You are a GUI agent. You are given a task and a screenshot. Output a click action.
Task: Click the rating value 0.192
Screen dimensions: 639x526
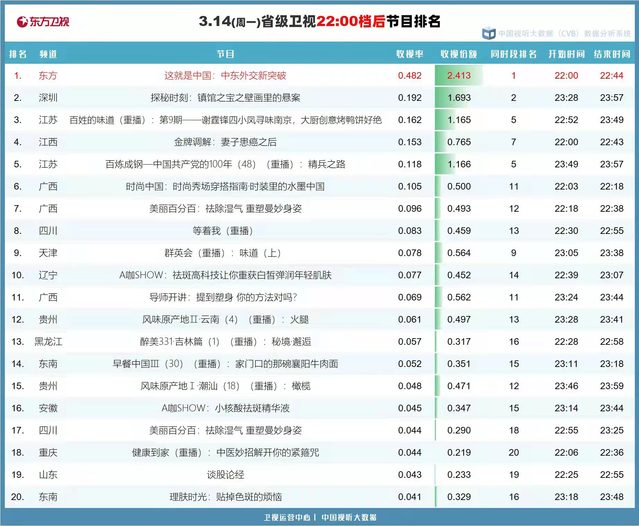pos(410,98)
